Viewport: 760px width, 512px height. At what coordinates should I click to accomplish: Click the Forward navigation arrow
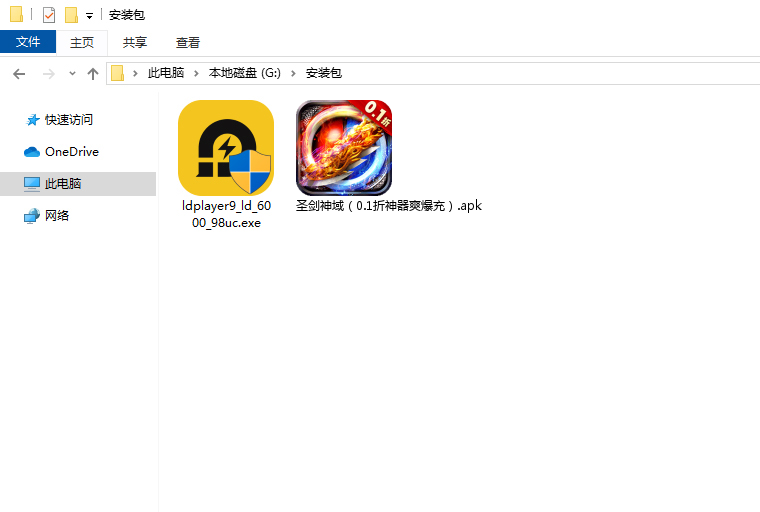point(47,74)
